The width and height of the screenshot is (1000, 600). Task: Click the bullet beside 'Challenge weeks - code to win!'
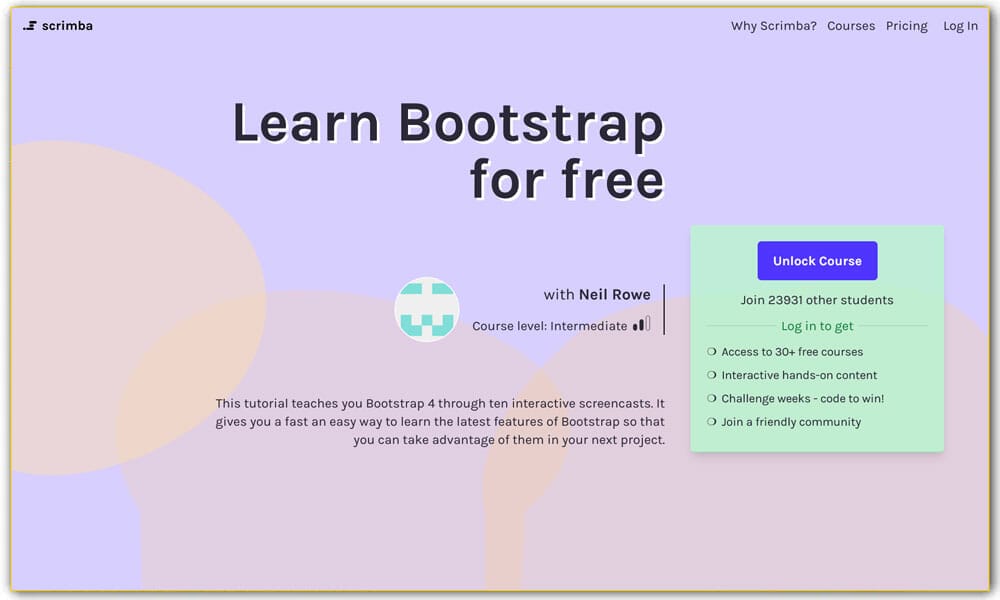[710, 398]
